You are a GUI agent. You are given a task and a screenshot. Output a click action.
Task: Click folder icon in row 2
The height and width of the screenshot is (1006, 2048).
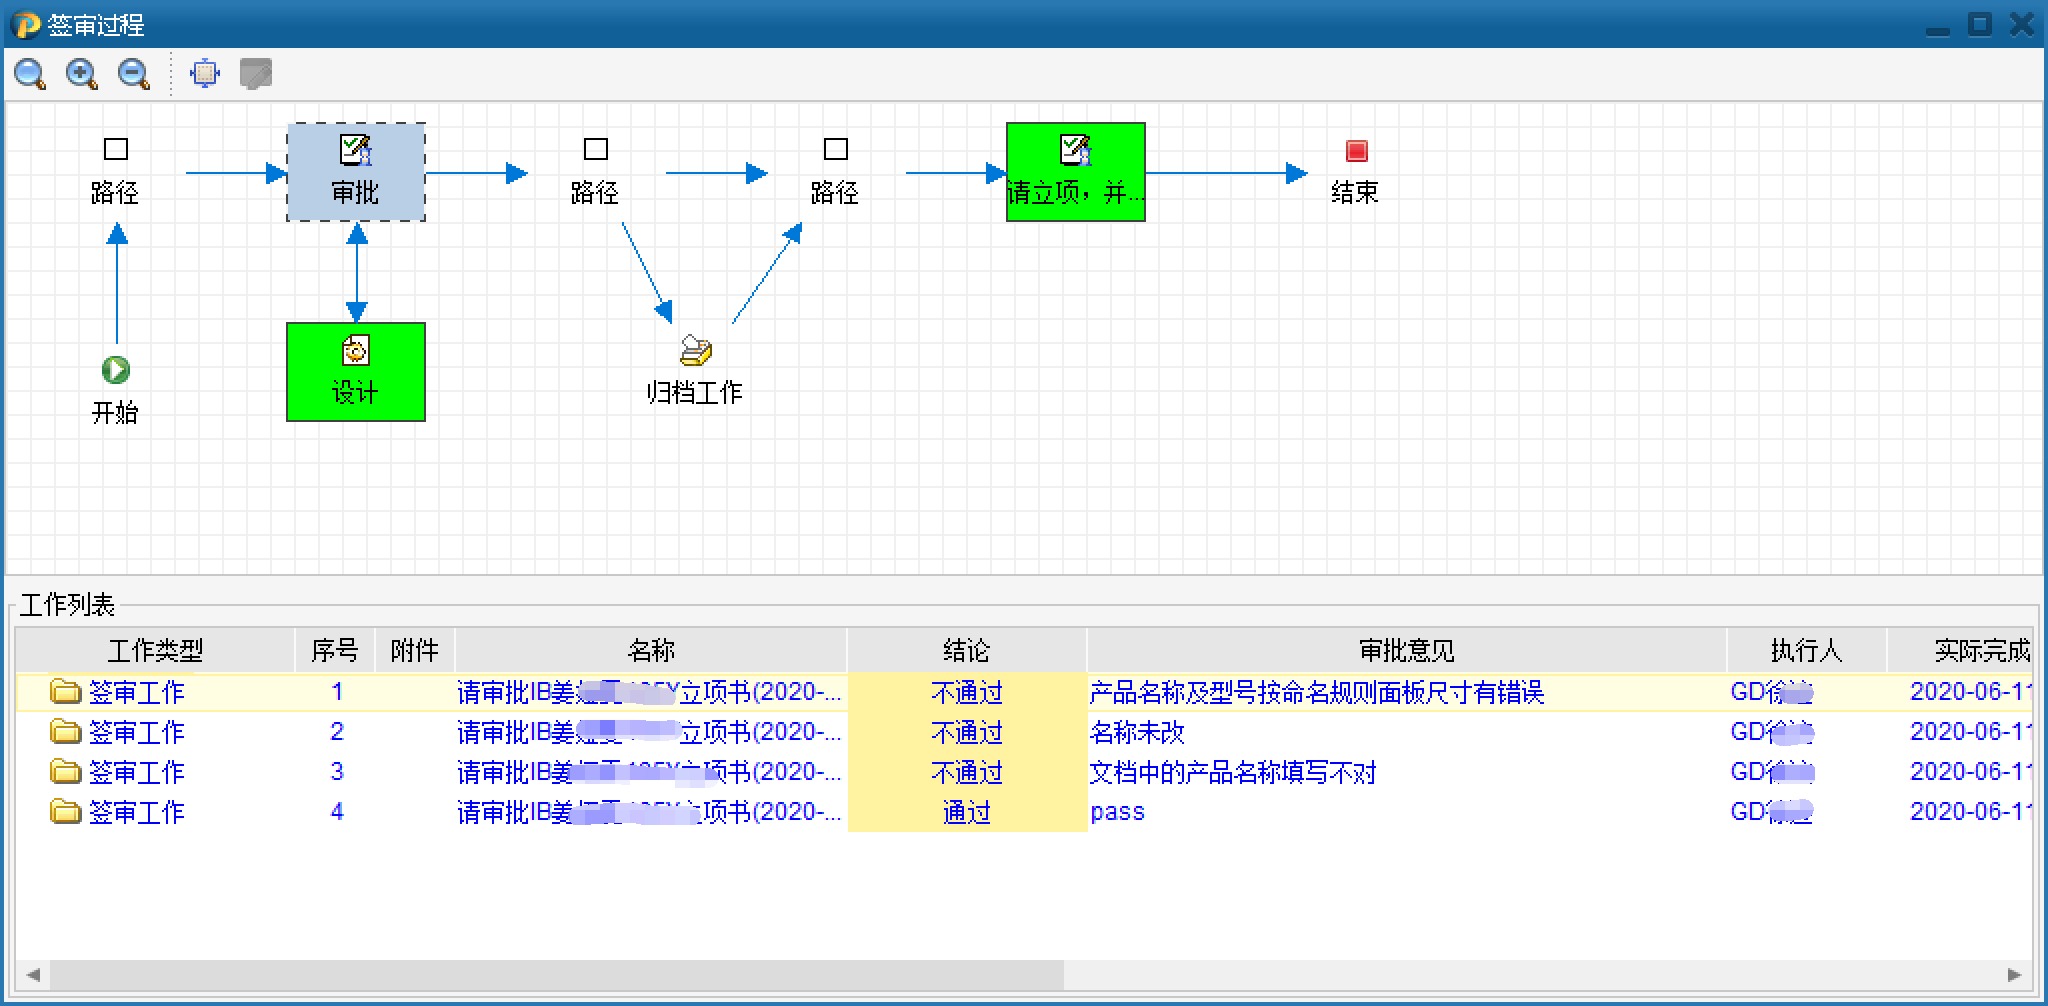pos(66,732)
